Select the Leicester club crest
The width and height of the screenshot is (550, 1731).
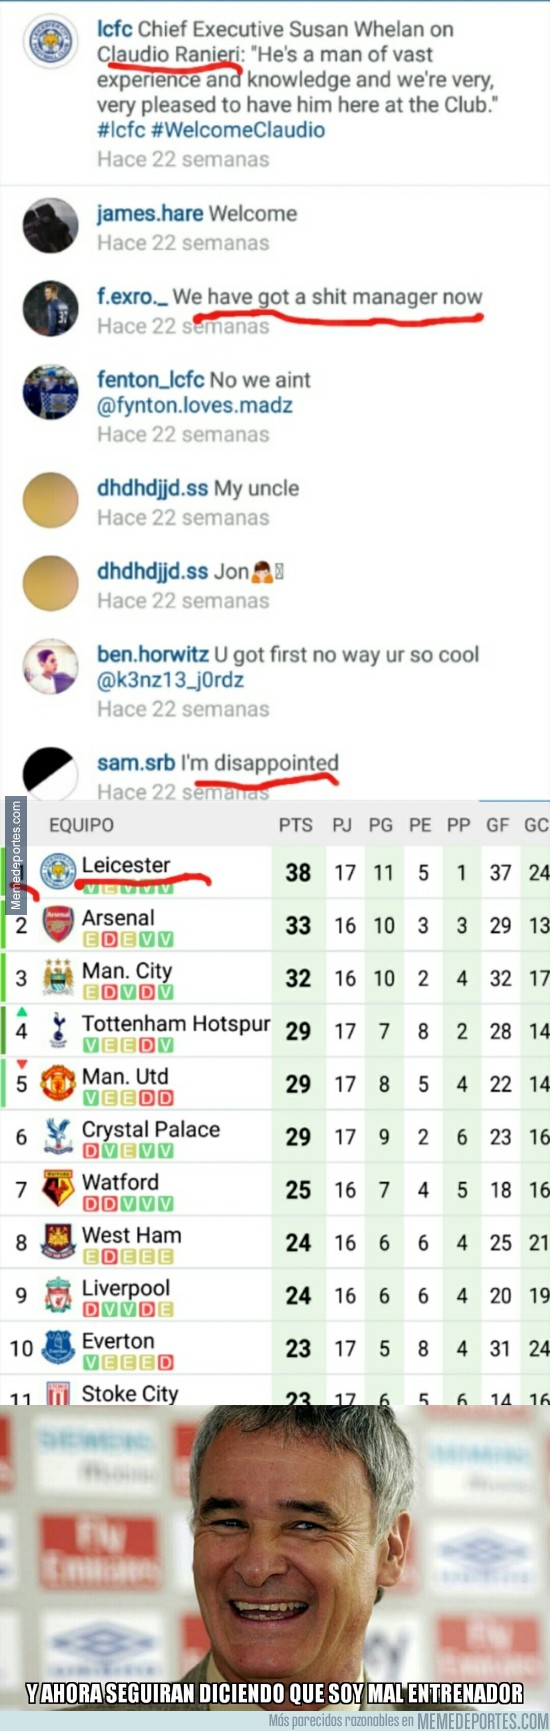pos(58,871)
